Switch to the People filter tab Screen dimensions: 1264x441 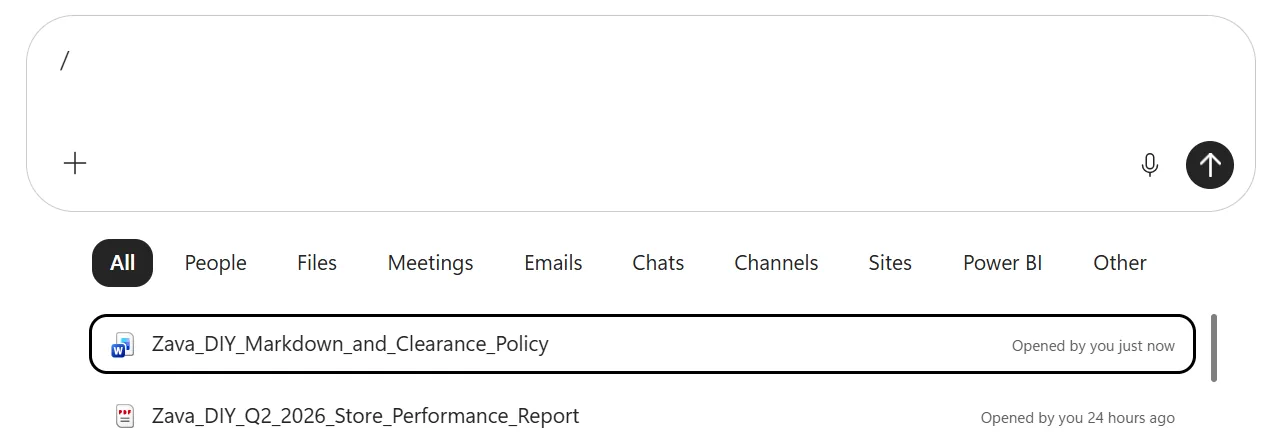[215, 263]
